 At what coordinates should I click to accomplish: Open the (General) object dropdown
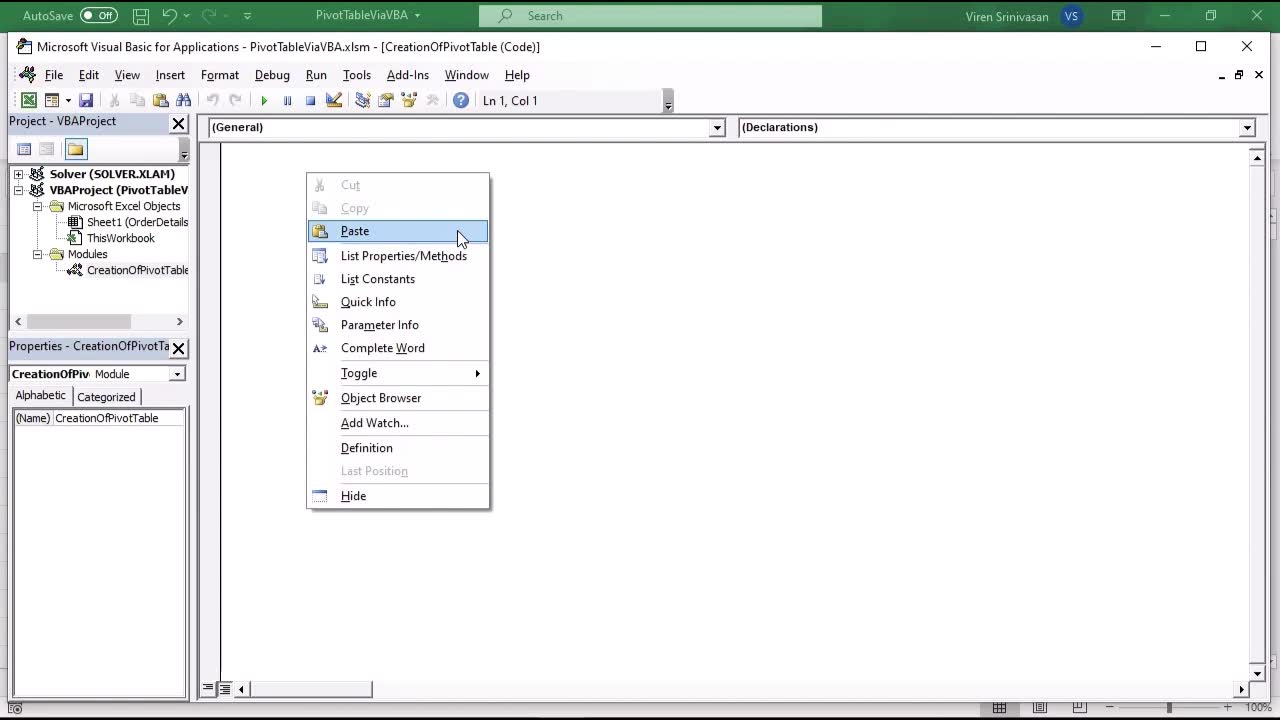pos(717,128)
